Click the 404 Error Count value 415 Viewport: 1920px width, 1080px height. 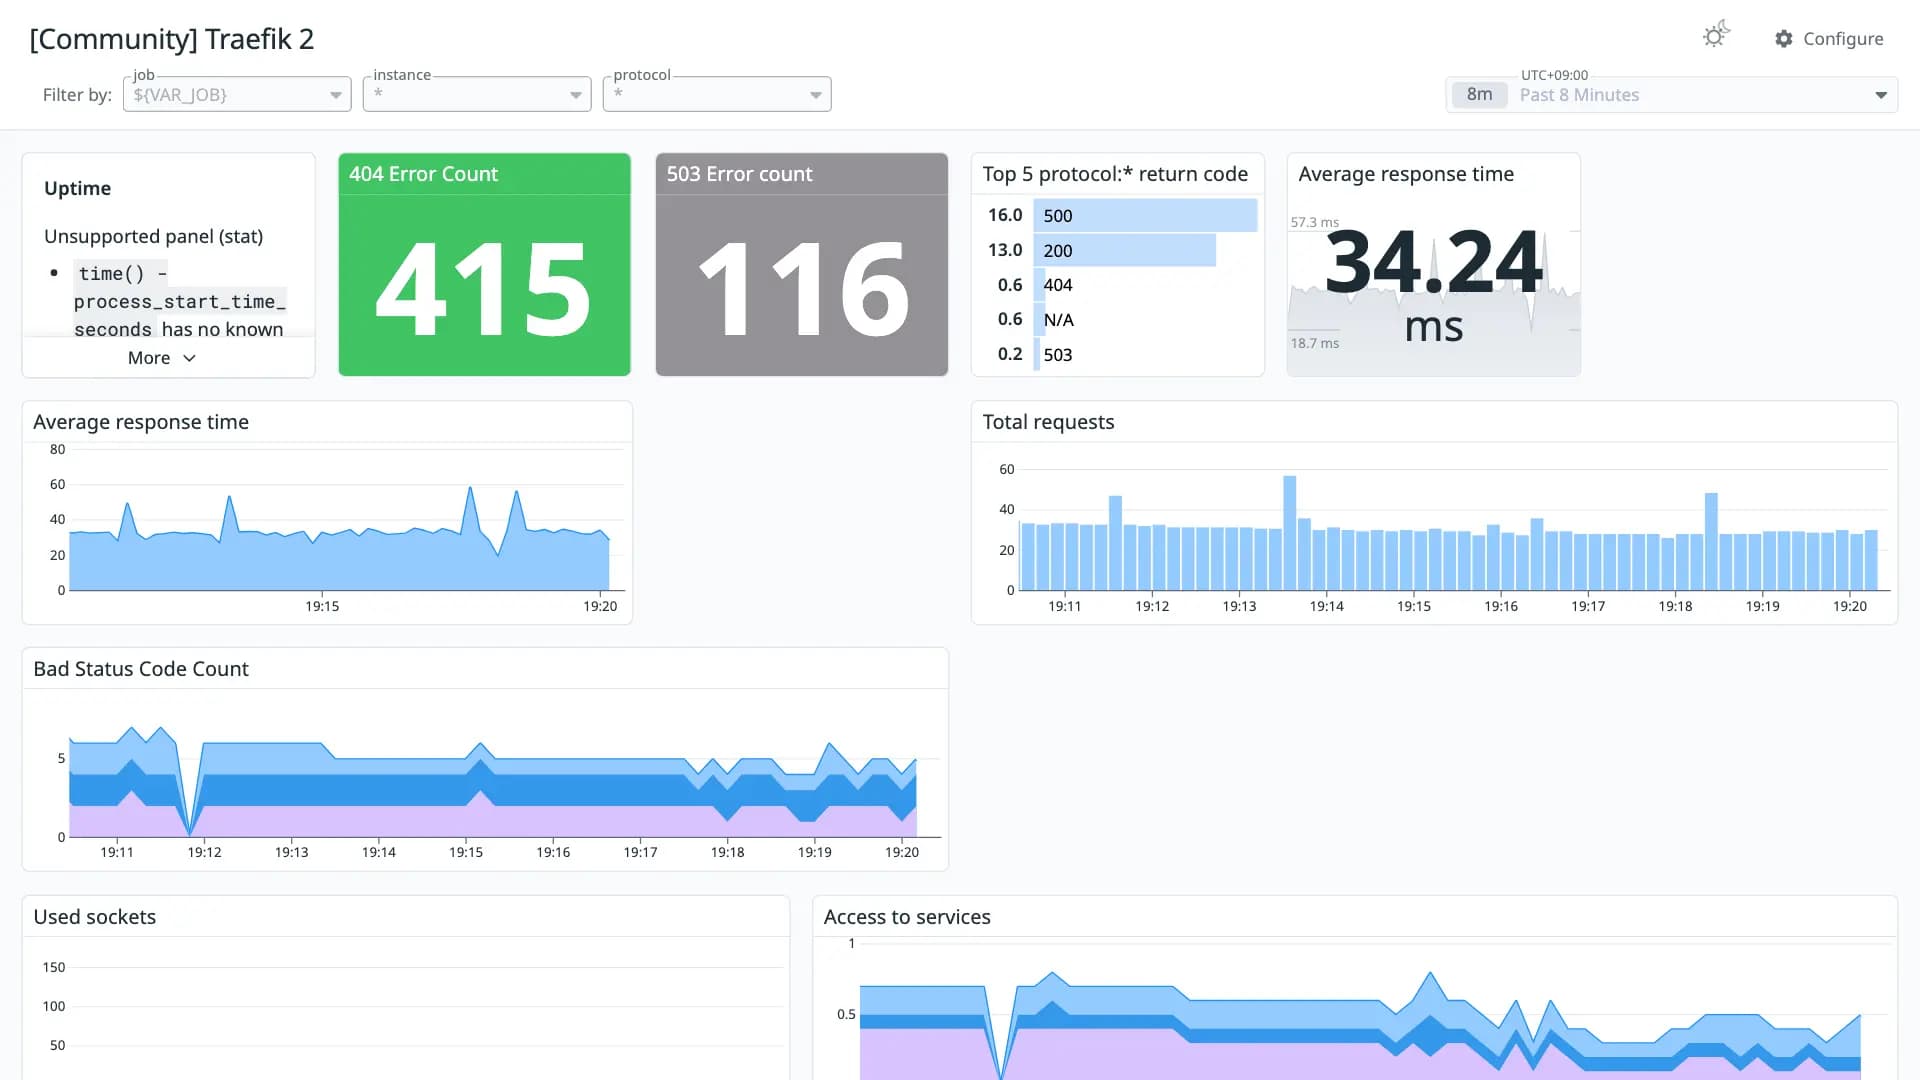pos(484,290)
